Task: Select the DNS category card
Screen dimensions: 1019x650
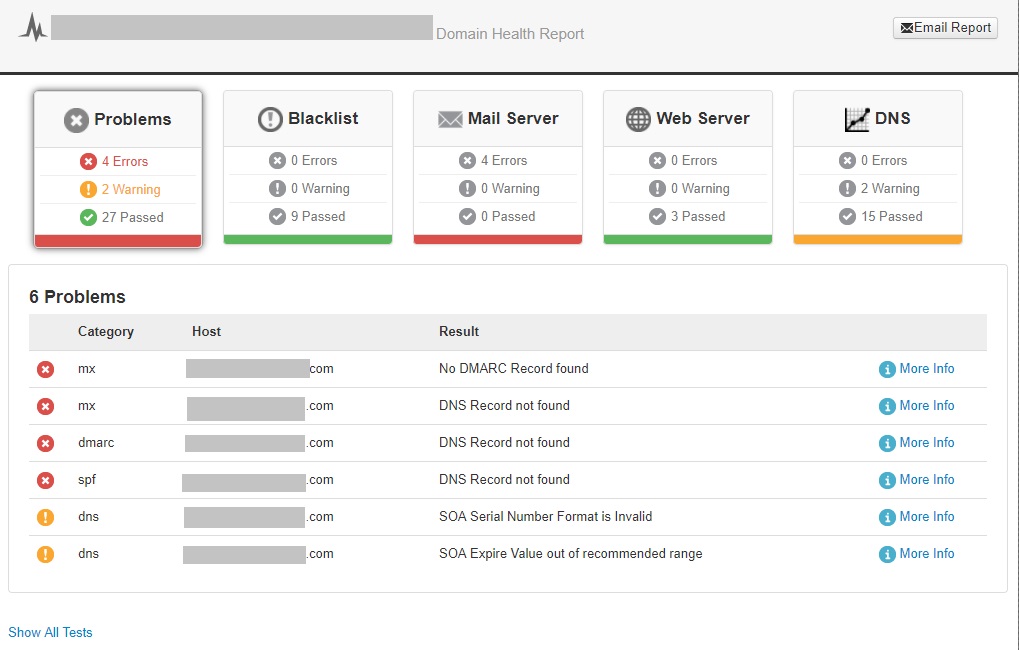Action: pos(877,167)
